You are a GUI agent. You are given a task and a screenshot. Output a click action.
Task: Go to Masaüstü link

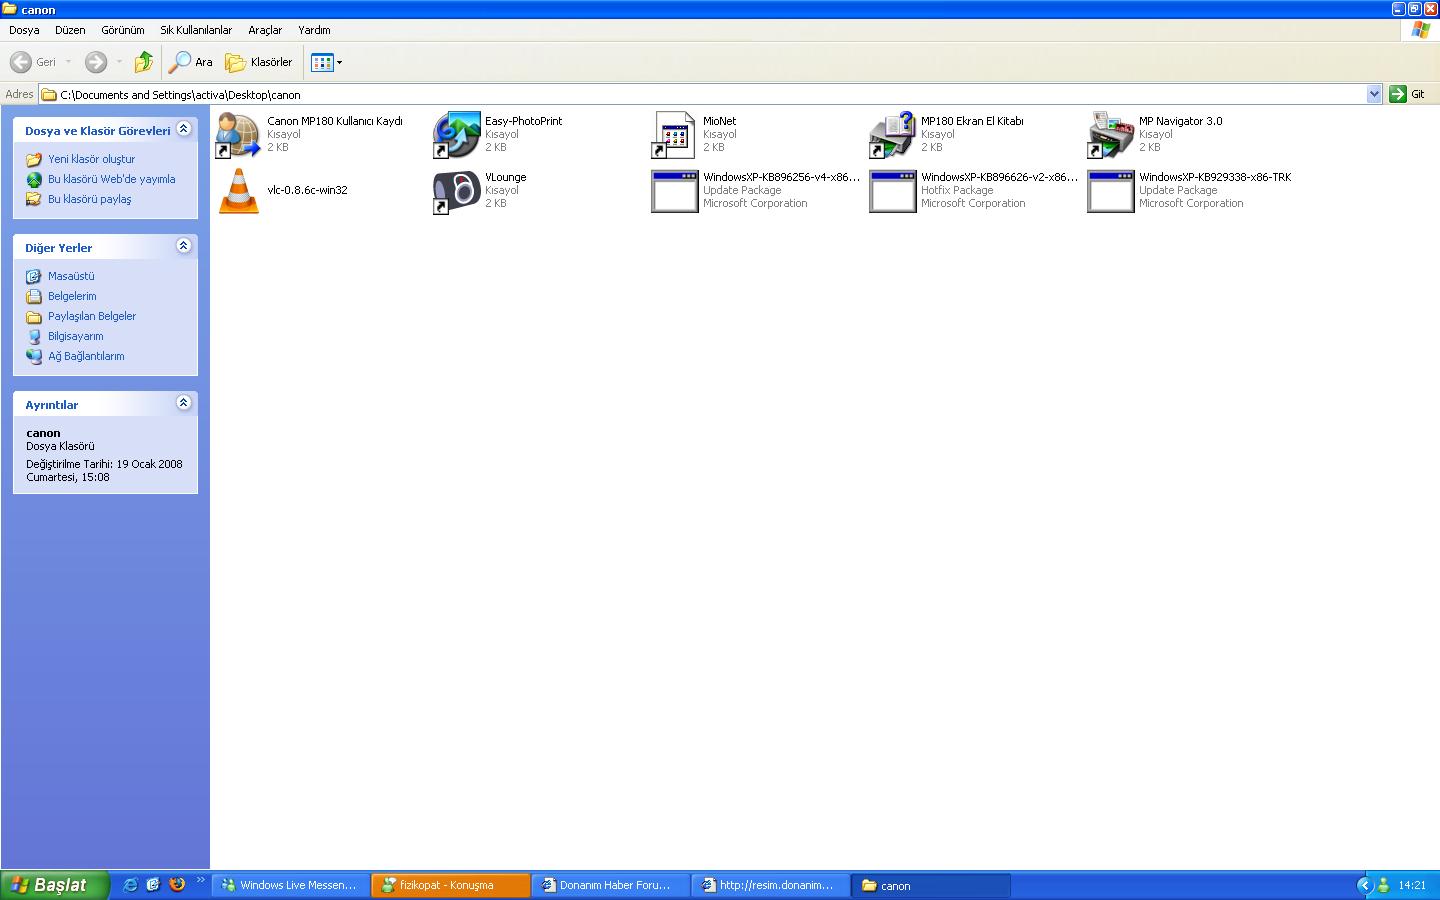[71, 276]
